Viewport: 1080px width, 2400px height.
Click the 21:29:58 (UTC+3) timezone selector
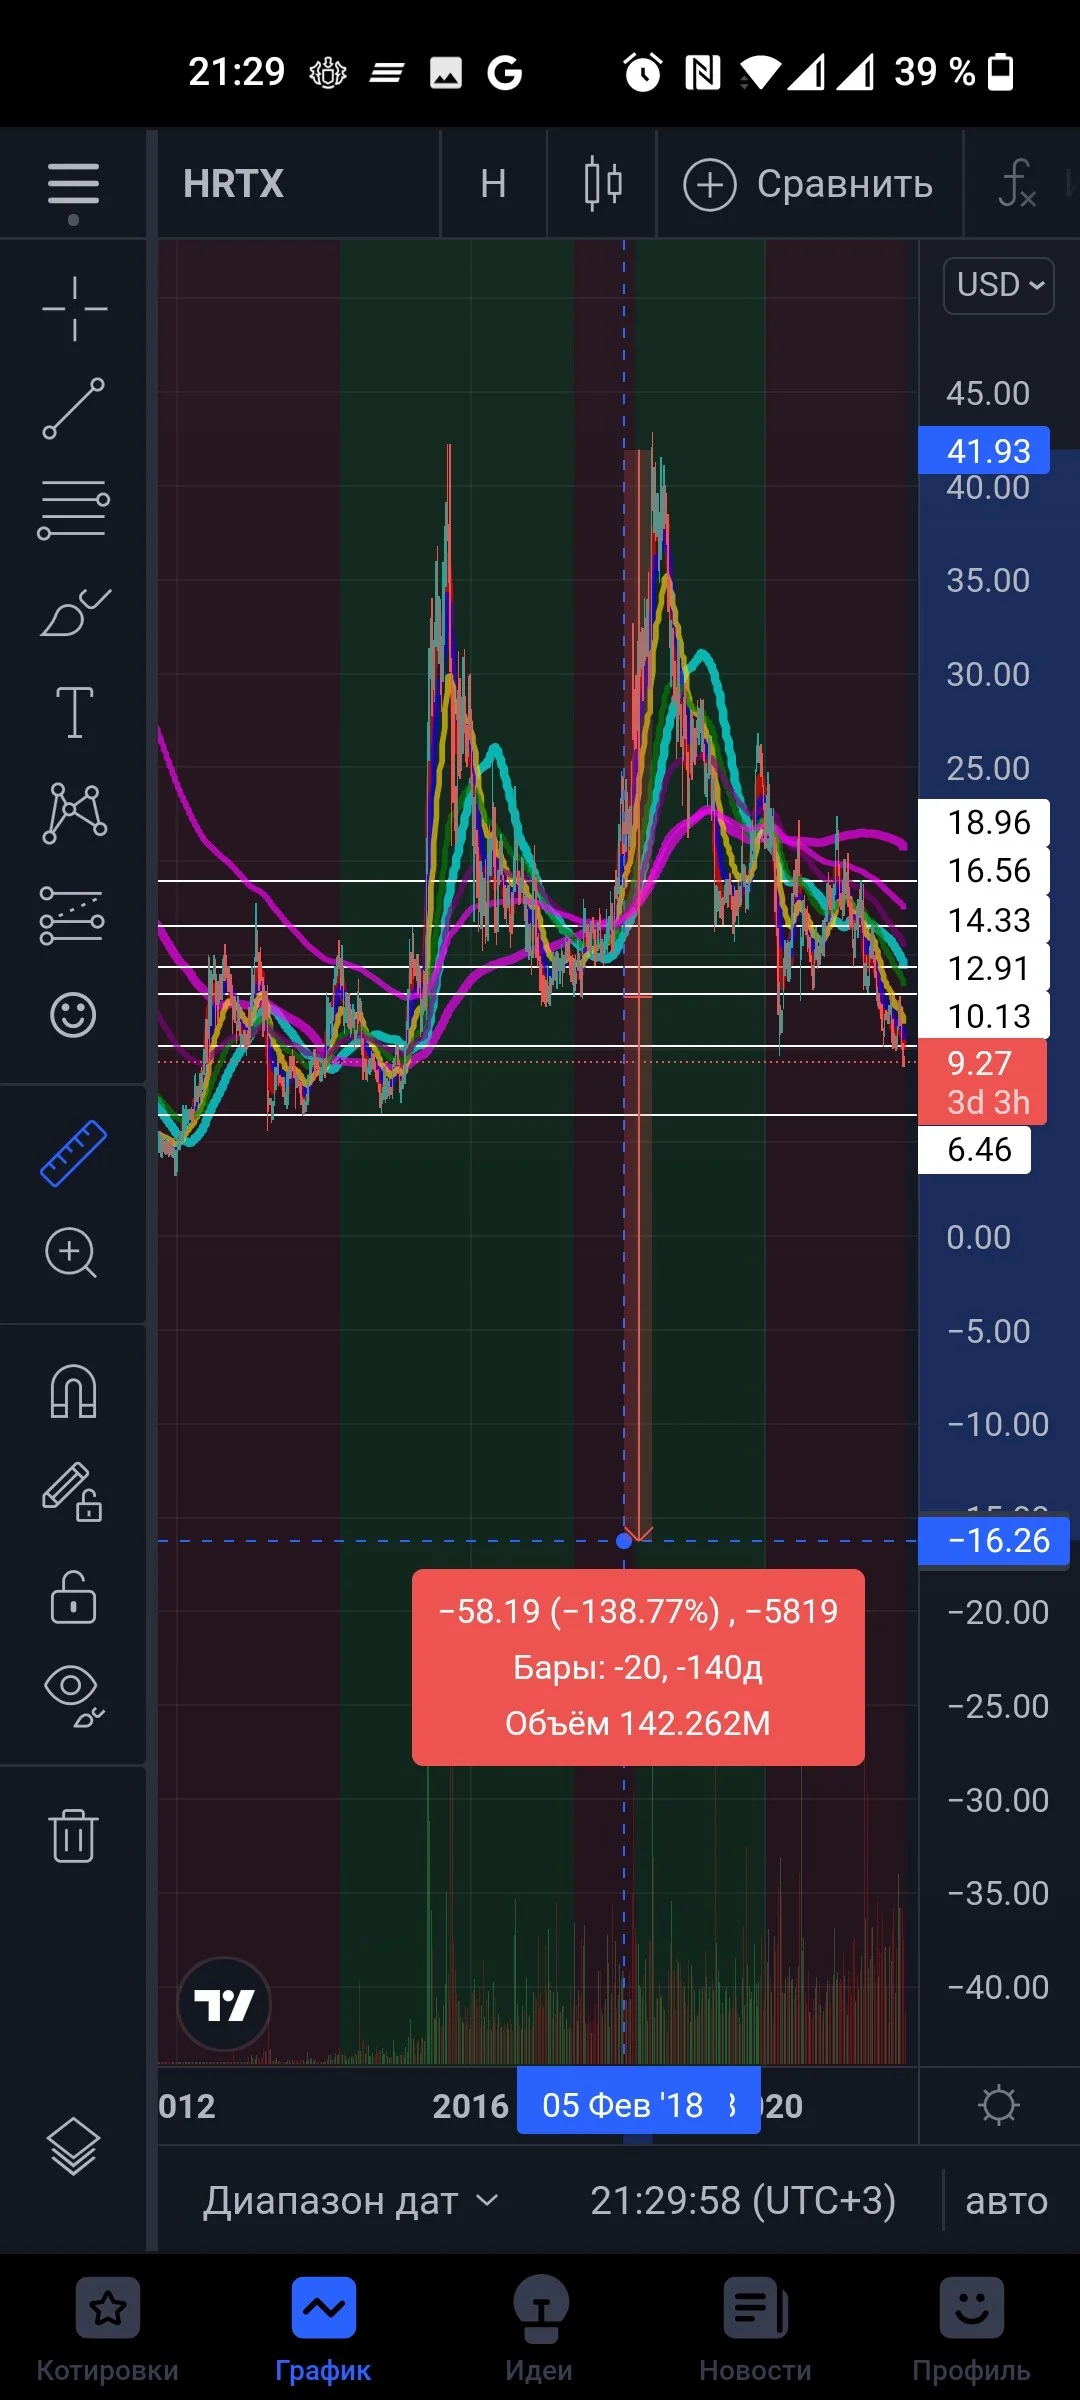pyautogui.click(x=742, y=2200)
